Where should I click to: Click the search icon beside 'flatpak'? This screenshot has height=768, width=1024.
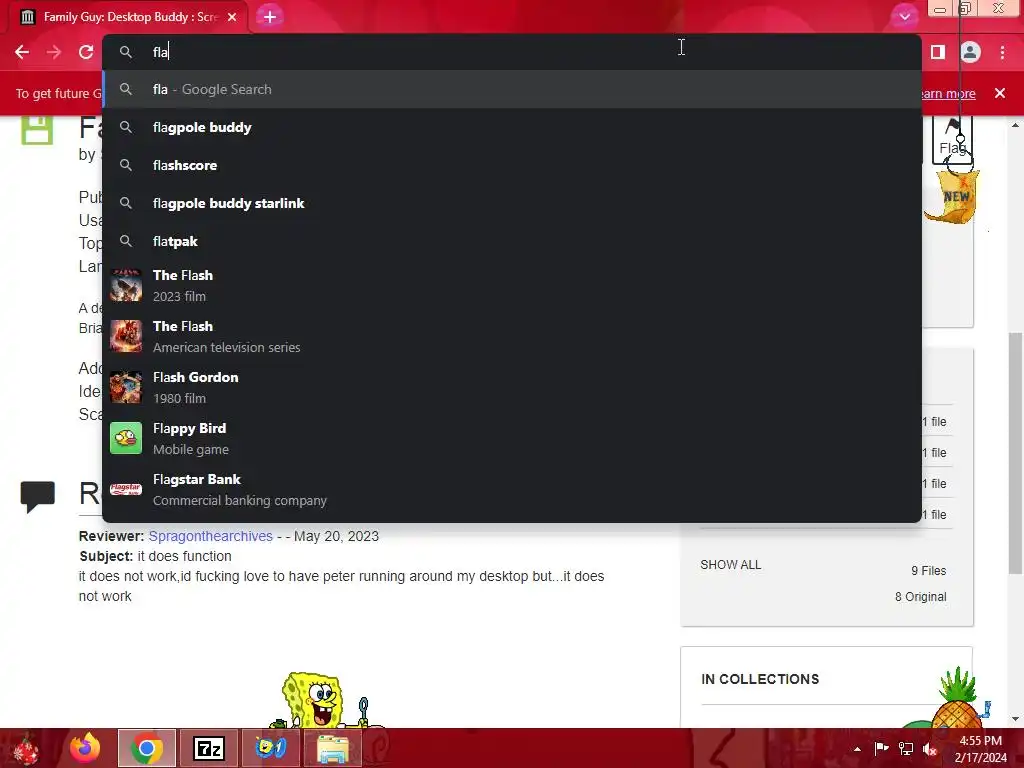point(126,241)
